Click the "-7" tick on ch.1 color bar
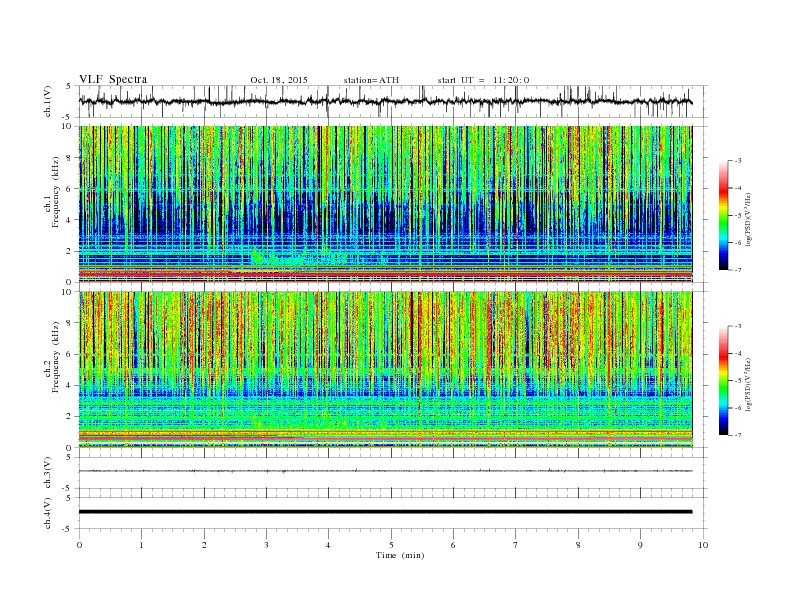792x612 pixels. pos(738,270)
